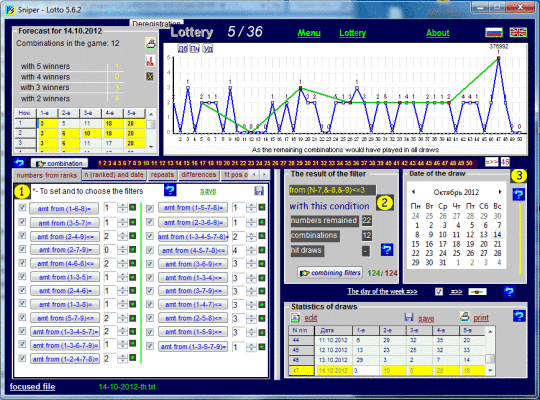
Task: Click the scrollbar thumb of the forecast table
Action: (x=151, y=124)
